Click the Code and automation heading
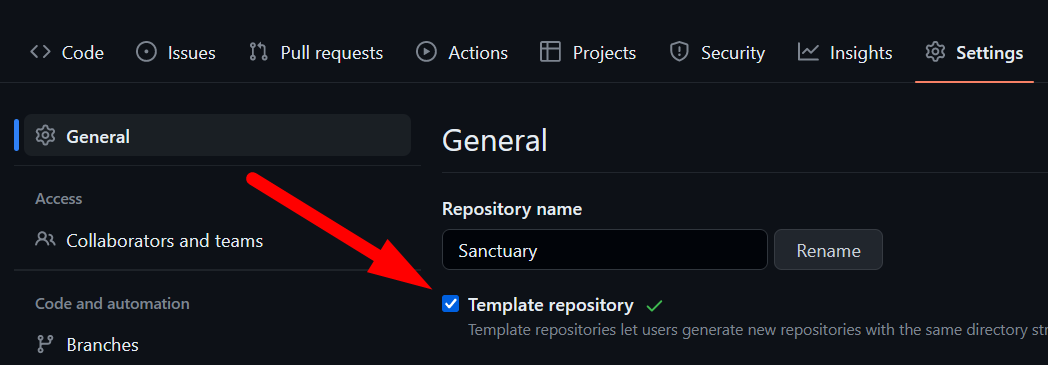The image size is (1048, 365). pos(112,303)
